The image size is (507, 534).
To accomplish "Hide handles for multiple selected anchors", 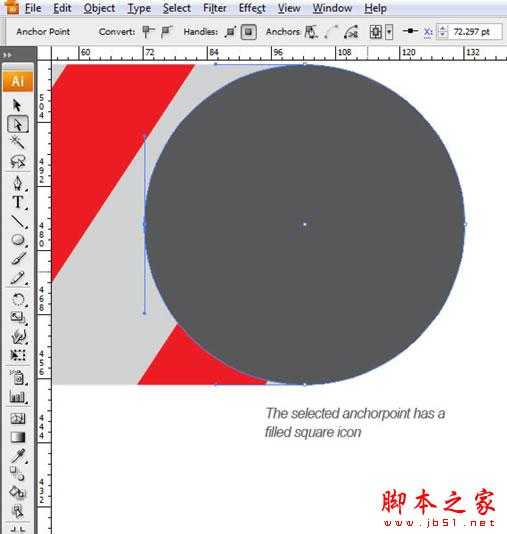I will tap(249, 32).
